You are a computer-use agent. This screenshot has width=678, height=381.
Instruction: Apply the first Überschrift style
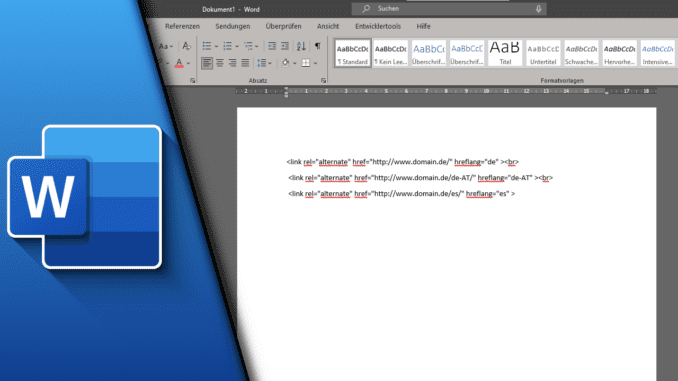(x=429, y=53)
